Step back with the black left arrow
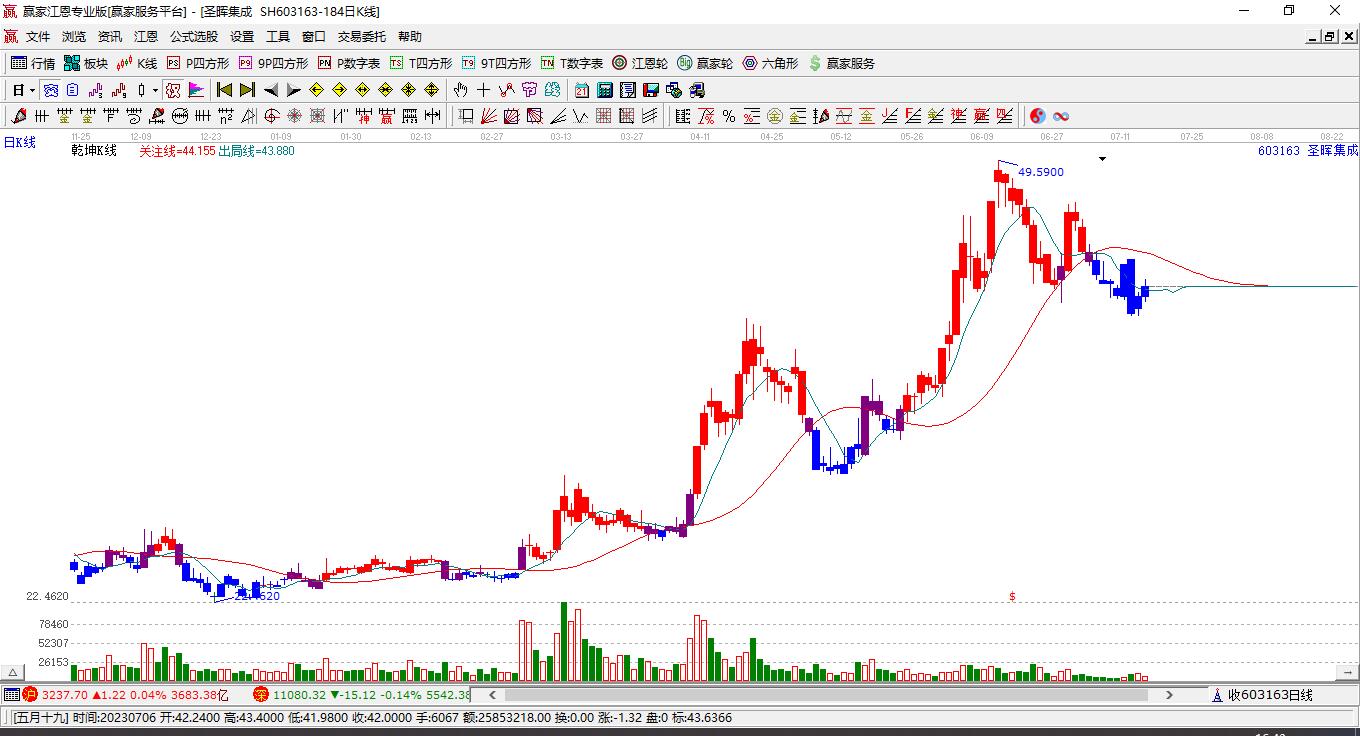The width and height of the screenshot is (1360, 736). point(271,90)
